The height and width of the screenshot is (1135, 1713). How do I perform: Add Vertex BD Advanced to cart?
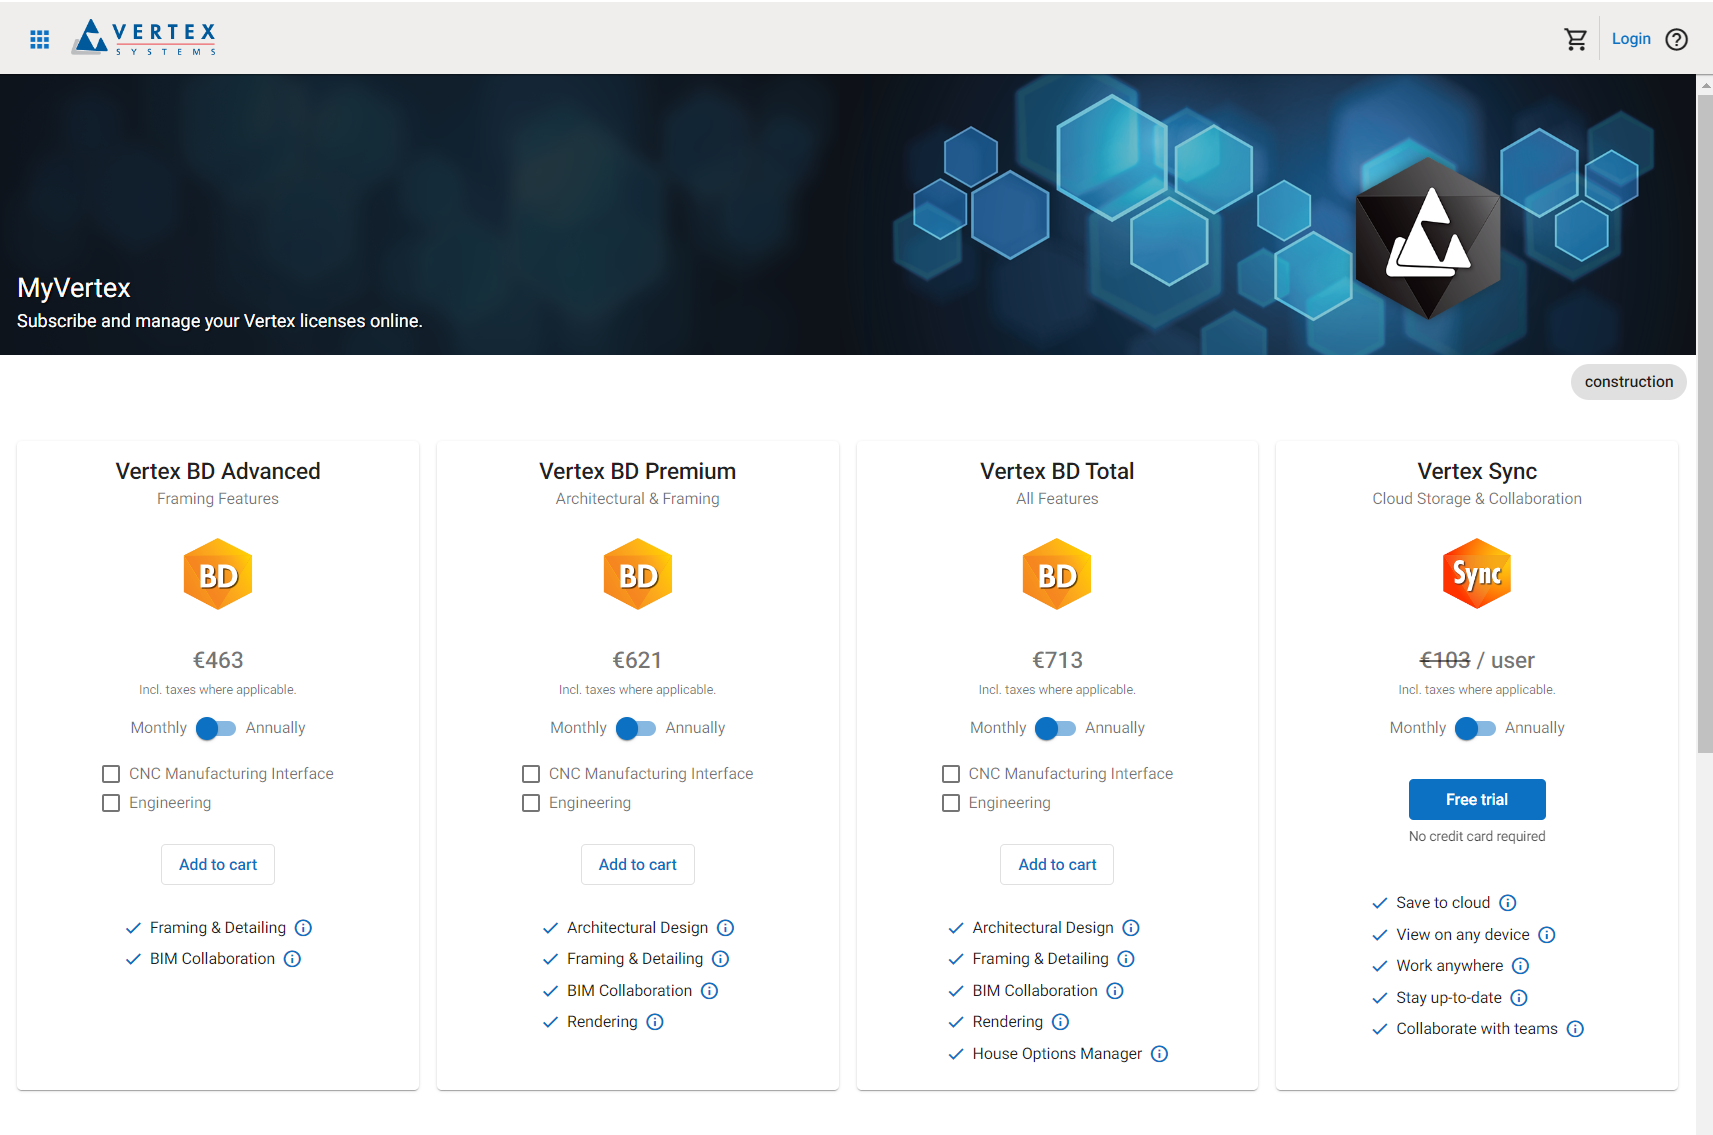[x=218, y=865]
